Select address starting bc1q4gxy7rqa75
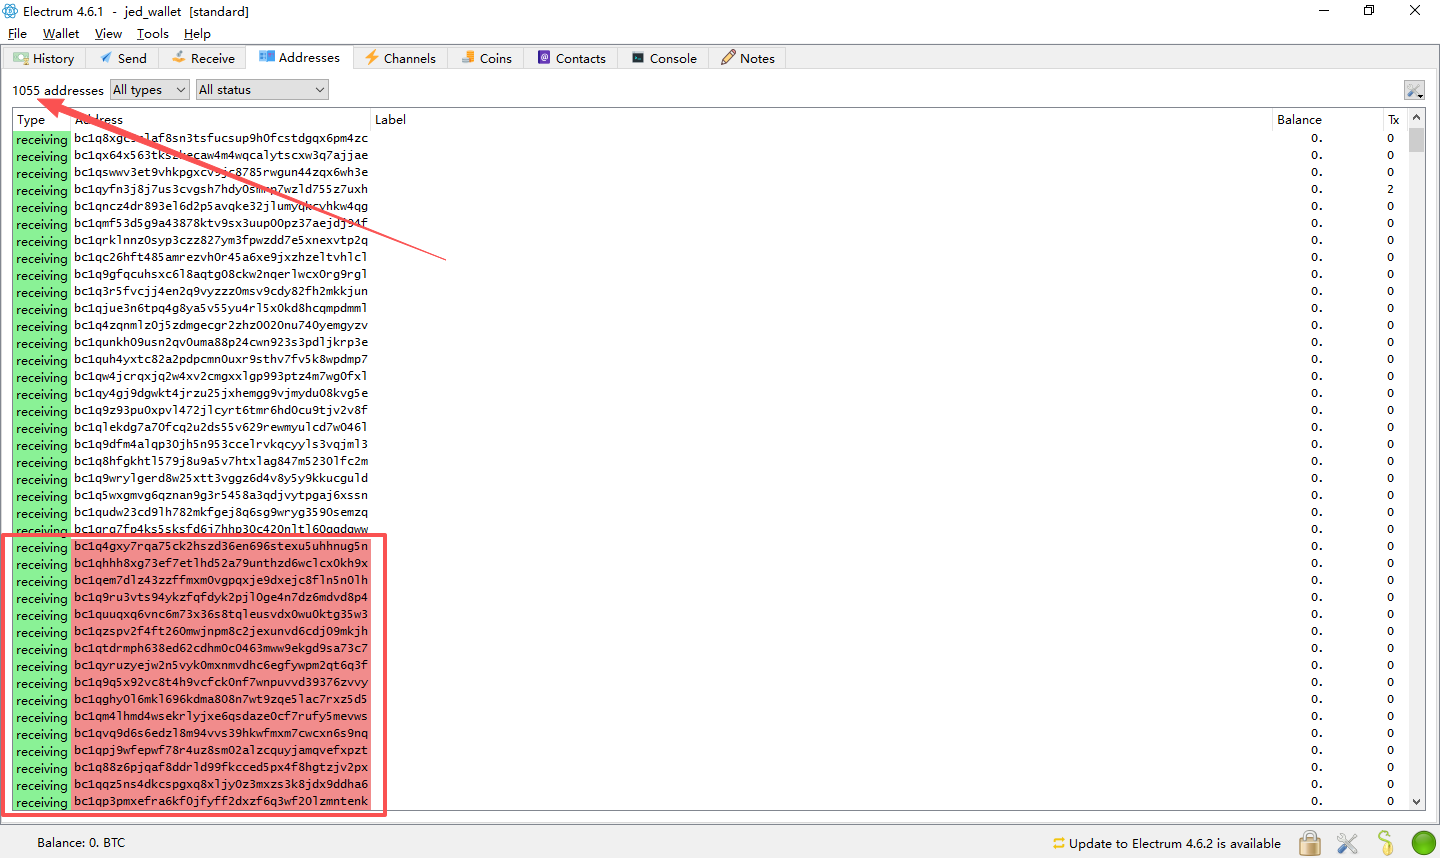The height and width of the screenshot is (858, 1440). point(221,546)
